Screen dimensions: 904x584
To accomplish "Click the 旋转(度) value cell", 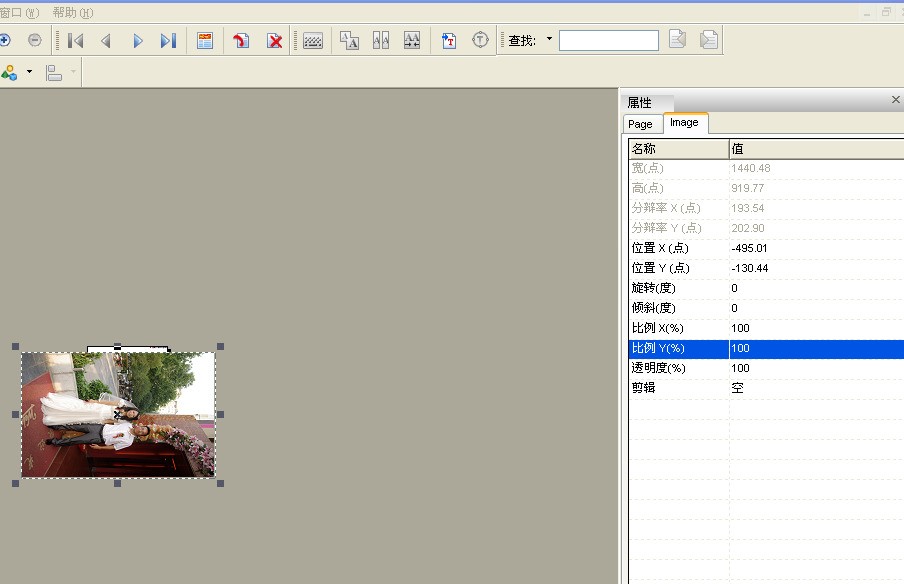I will click(815, 288).
